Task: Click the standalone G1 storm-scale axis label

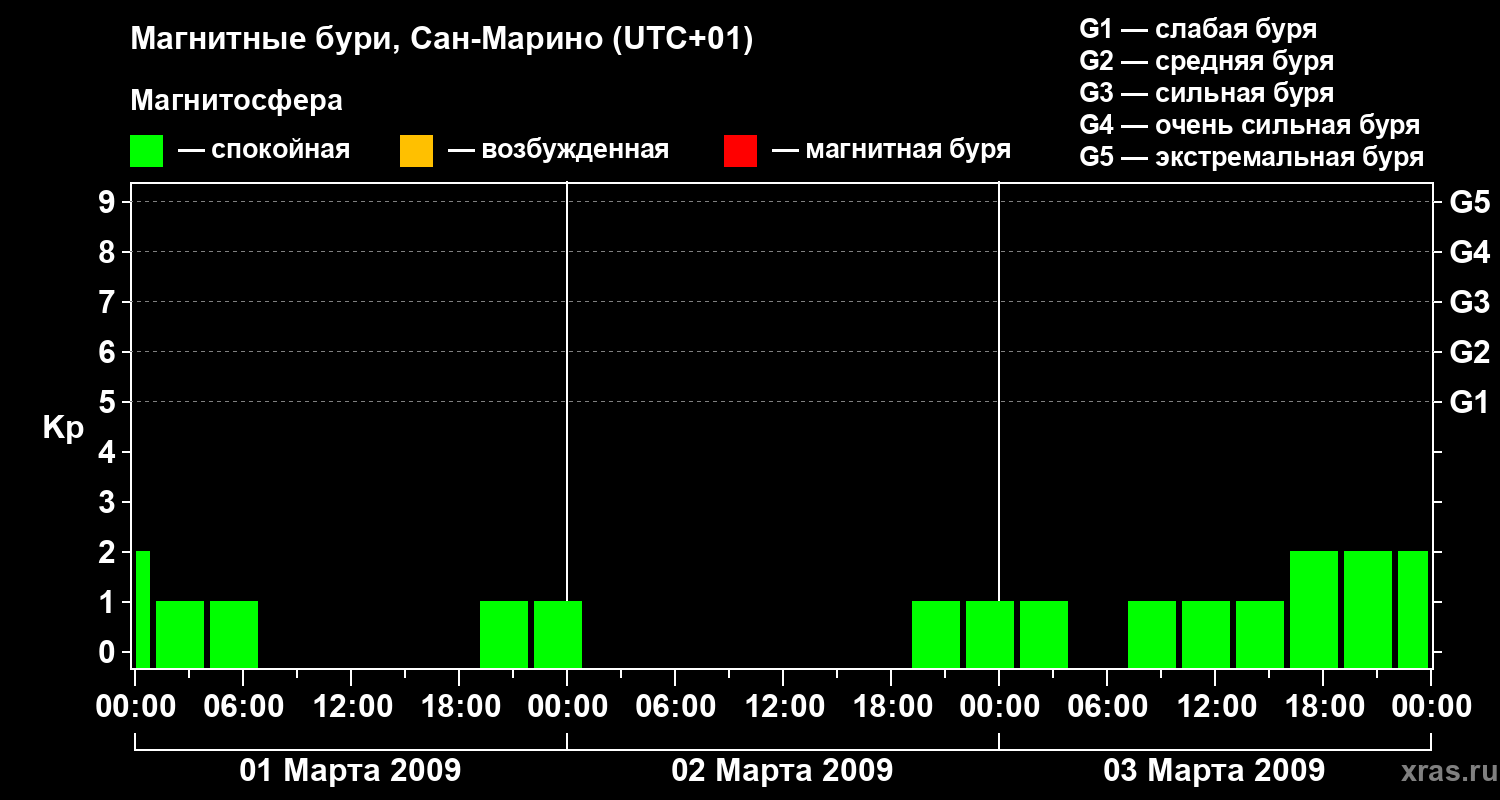Action: (x=1469, y=402)
